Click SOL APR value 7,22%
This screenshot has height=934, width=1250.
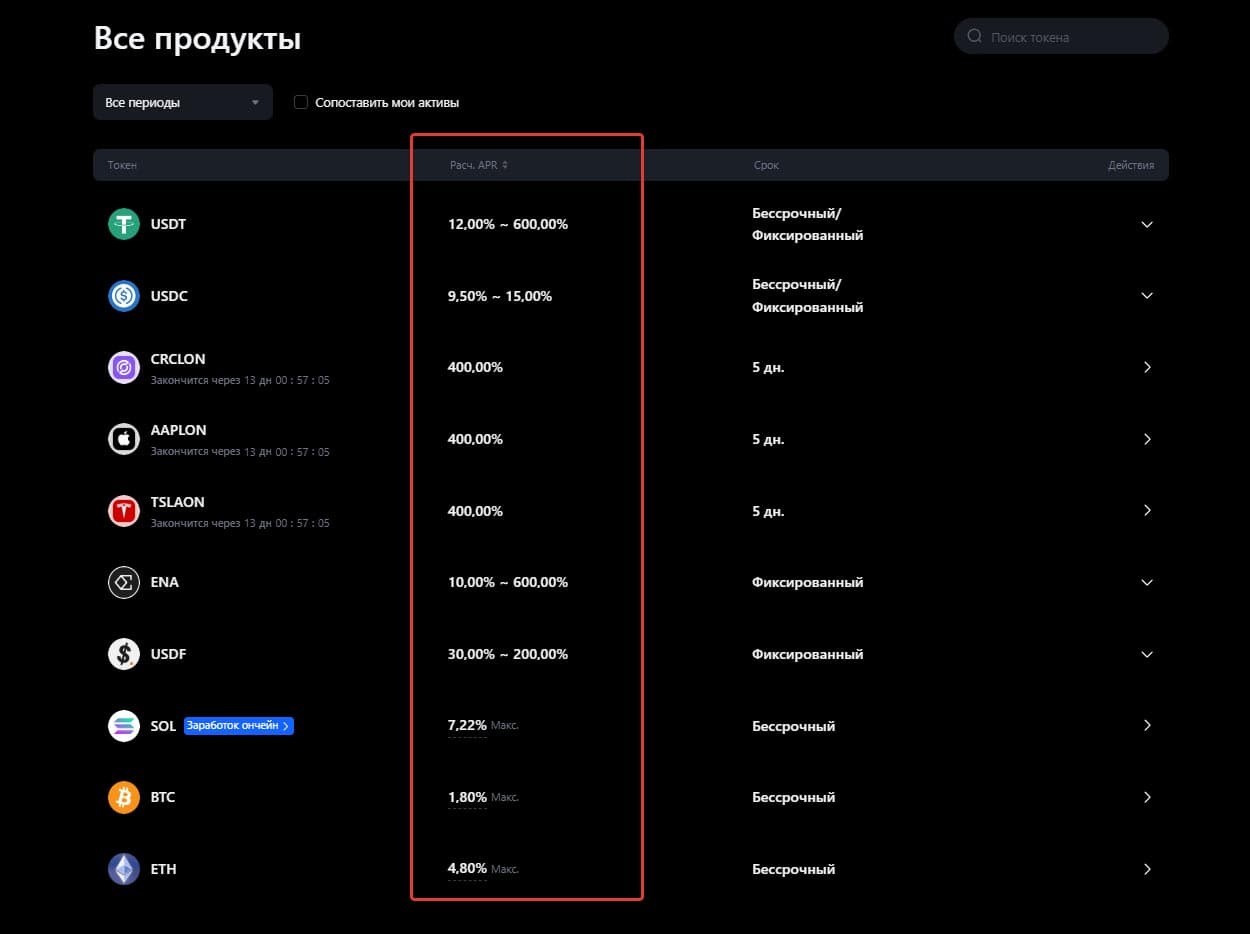(x=467, y=725)
